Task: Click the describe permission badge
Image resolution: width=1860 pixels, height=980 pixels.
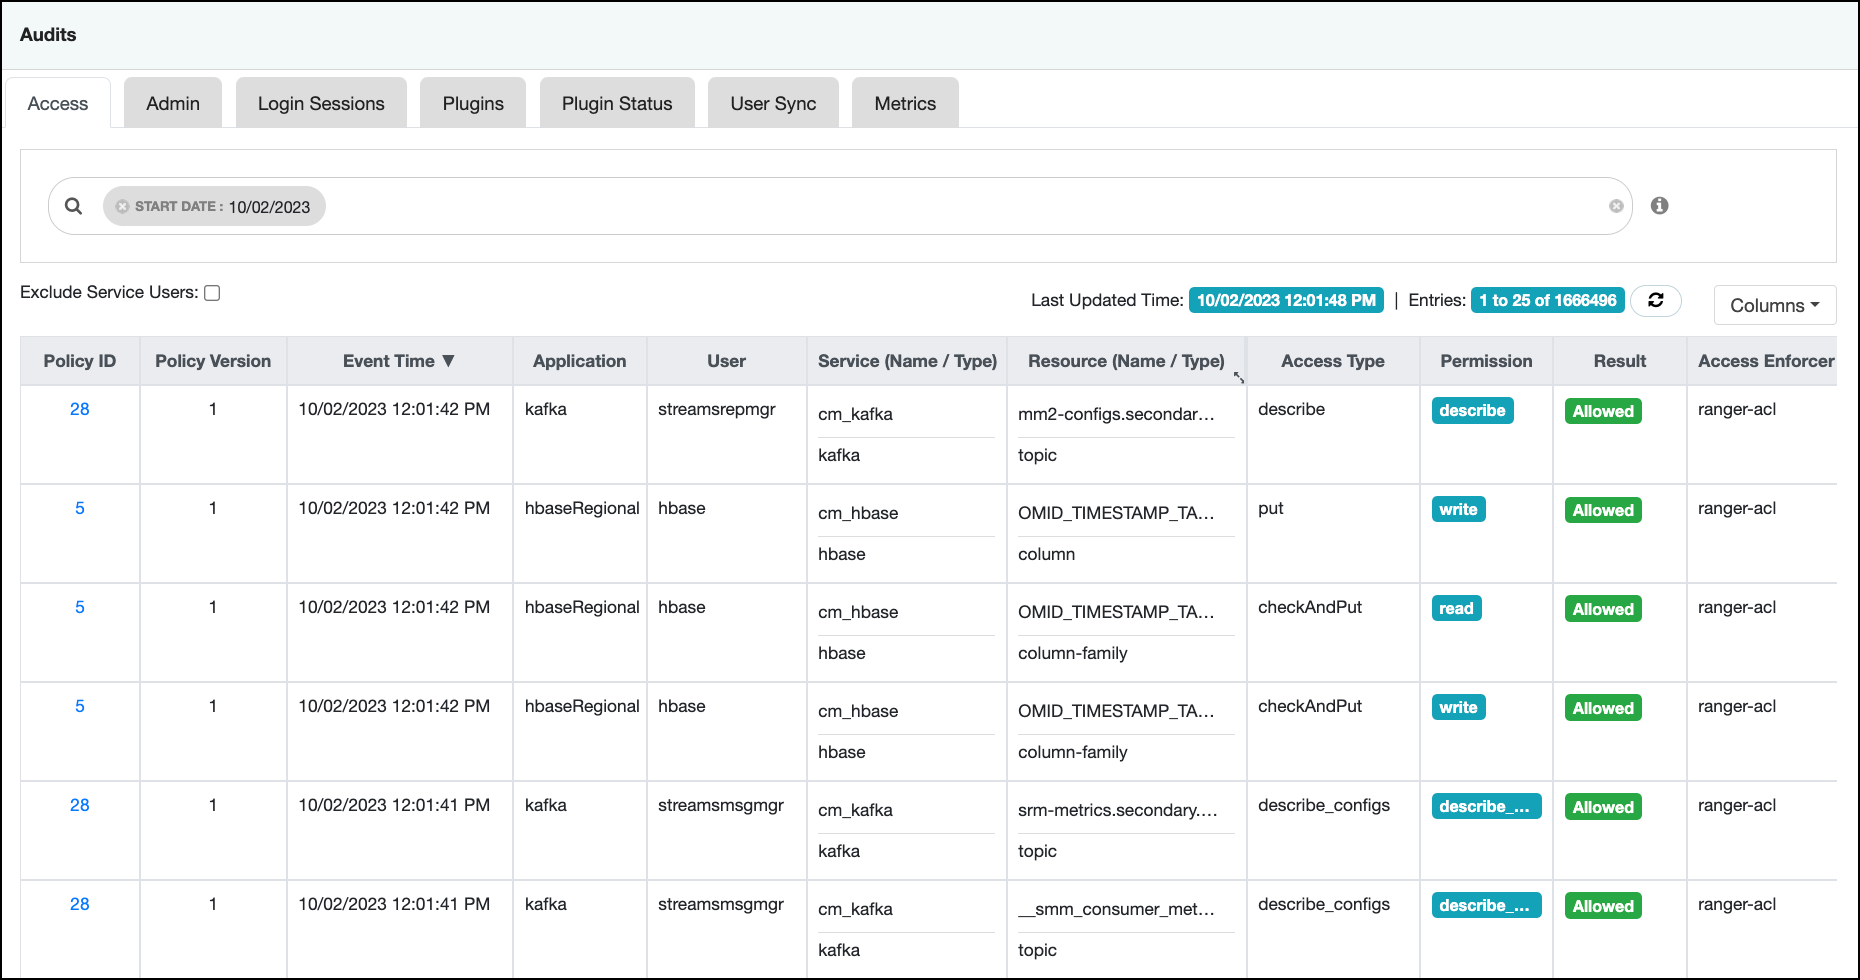Action: point(1471,411)
